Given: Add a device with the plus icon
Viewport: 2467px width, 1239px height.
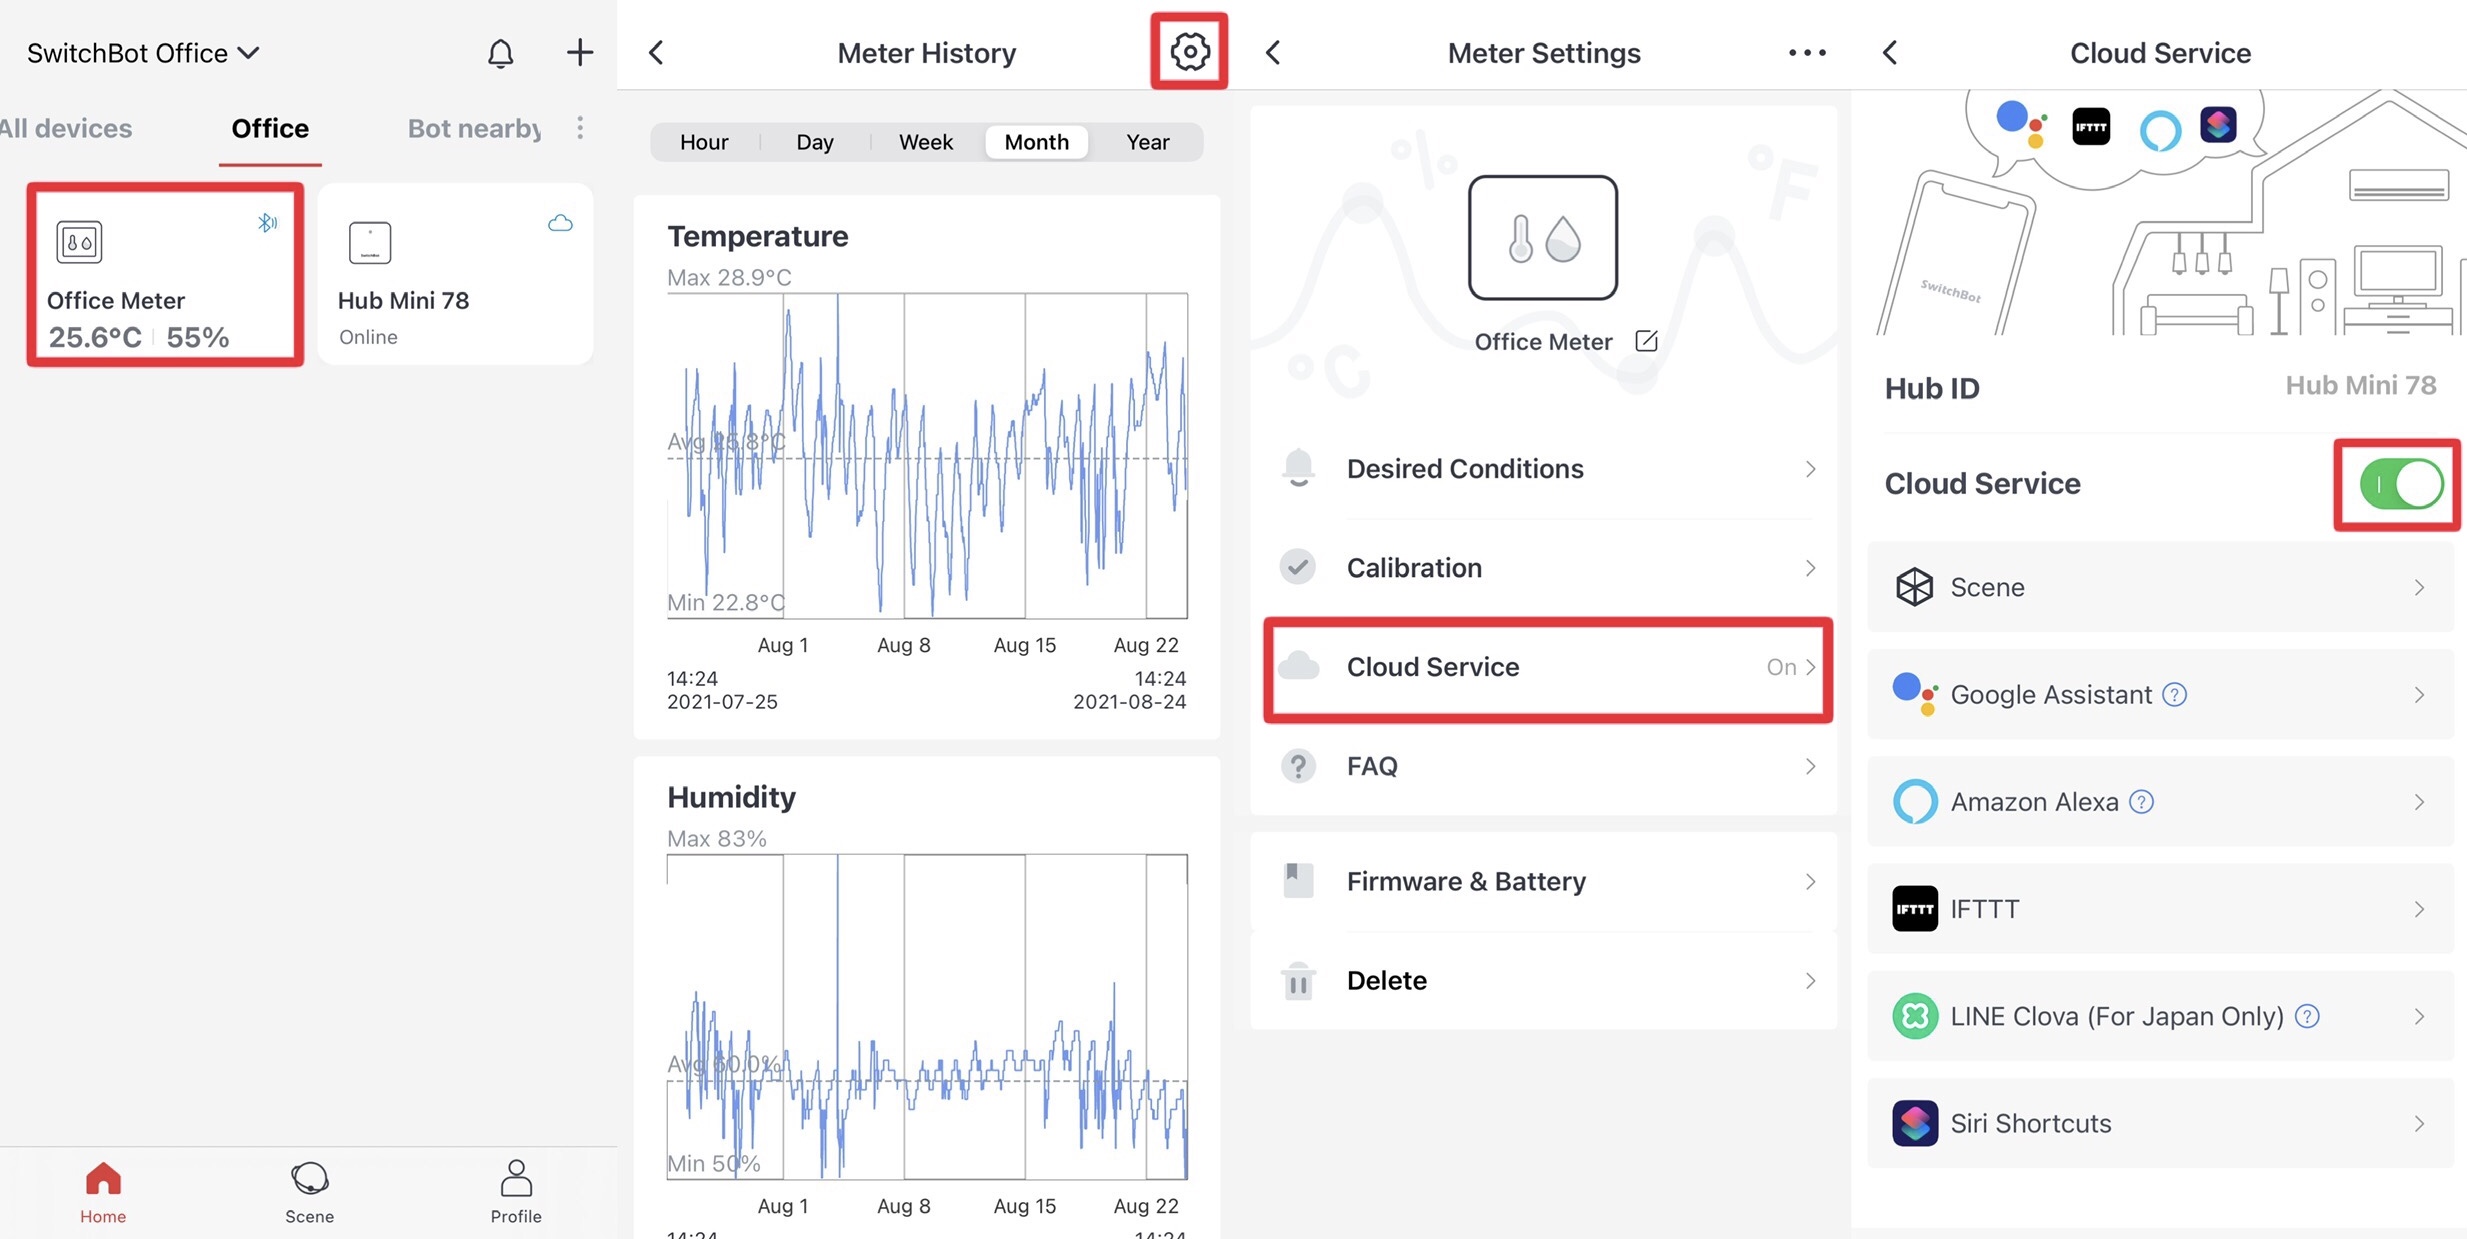Looking at the screenshot, I should (580, 52).
